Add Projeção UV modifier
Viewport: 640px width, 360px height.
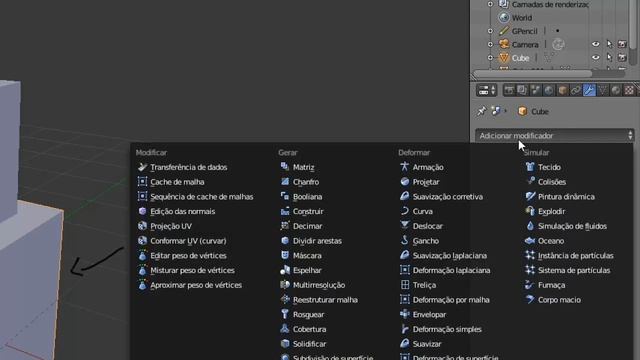tap(164, 226)
